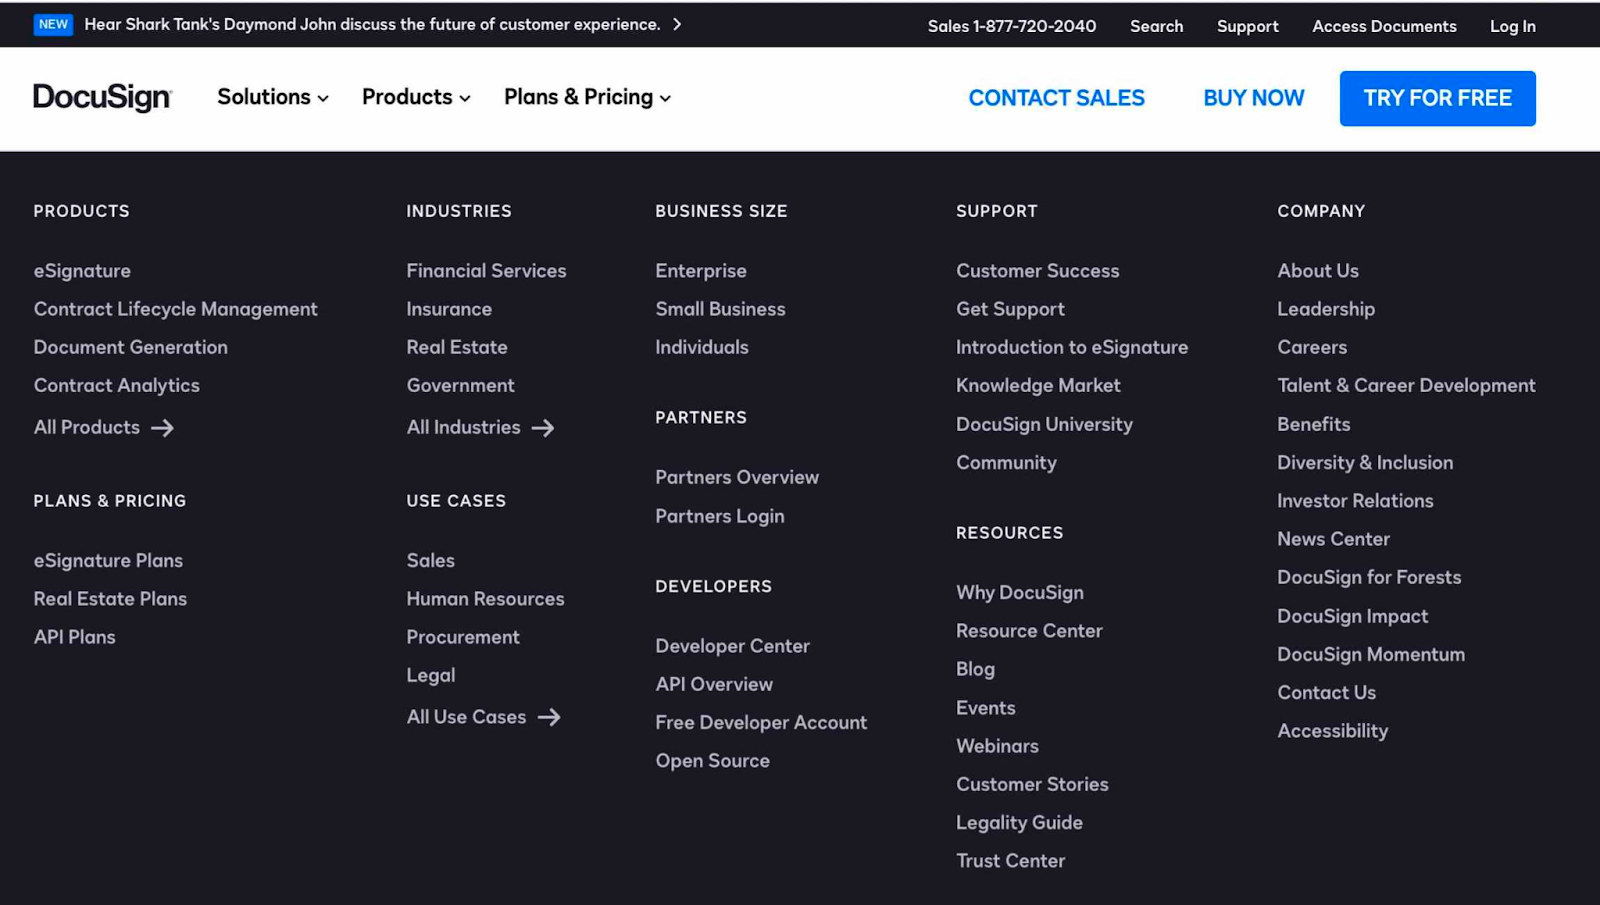Open the API Plans link
This screenshot has width=1600, height=905.
click(x=74, y=636)
